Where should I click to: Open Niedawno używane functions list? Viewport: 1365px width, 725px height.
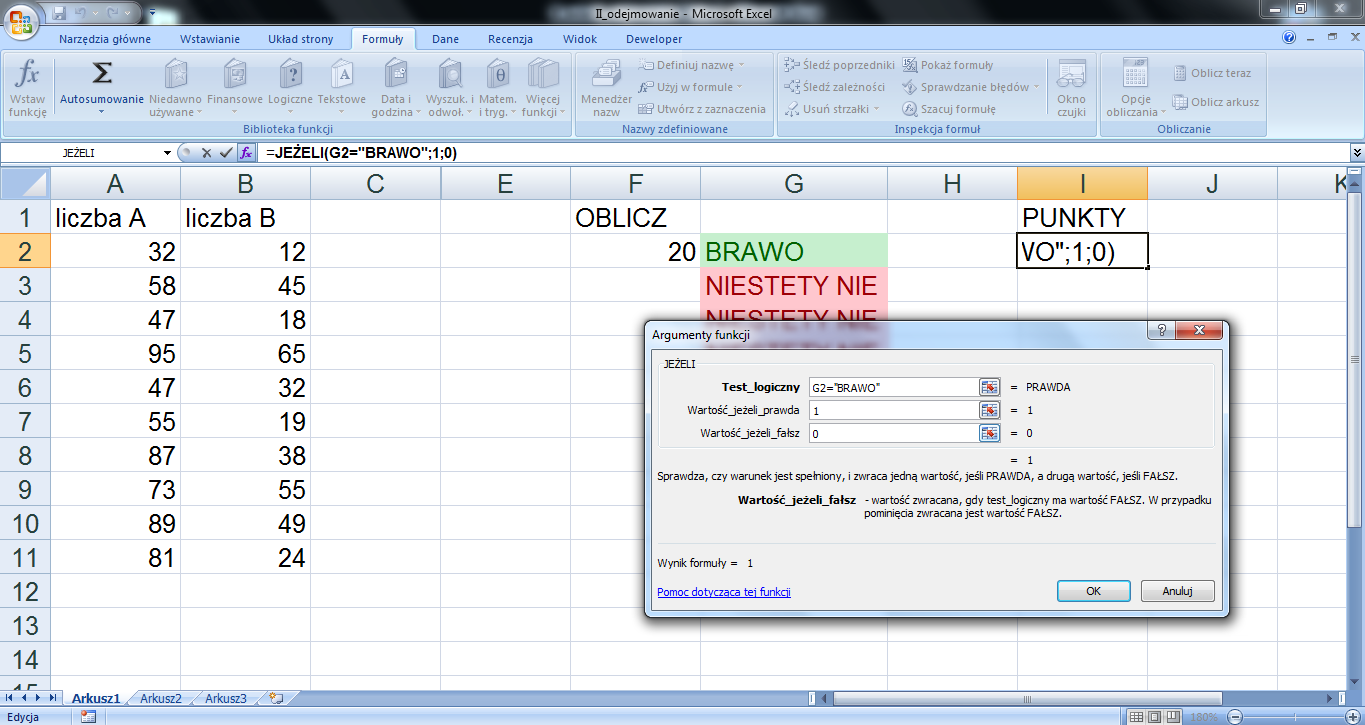point(175,88)
